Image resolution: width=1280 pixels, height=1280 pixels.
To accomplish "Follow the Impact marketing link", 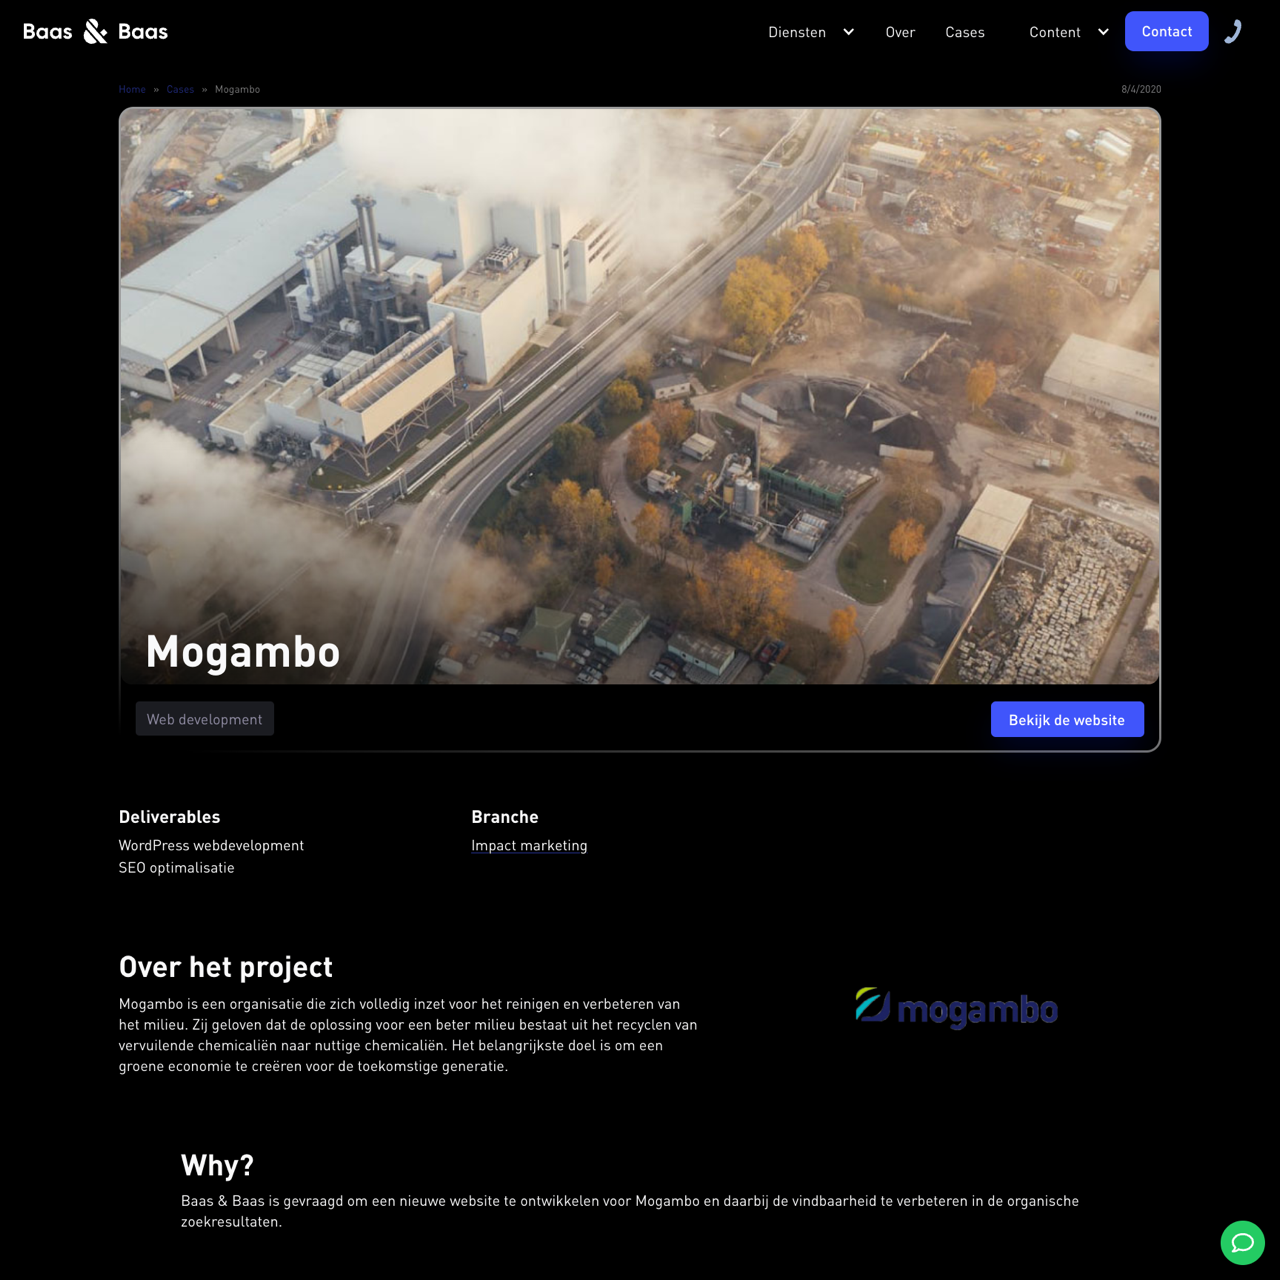I will 529,845.
